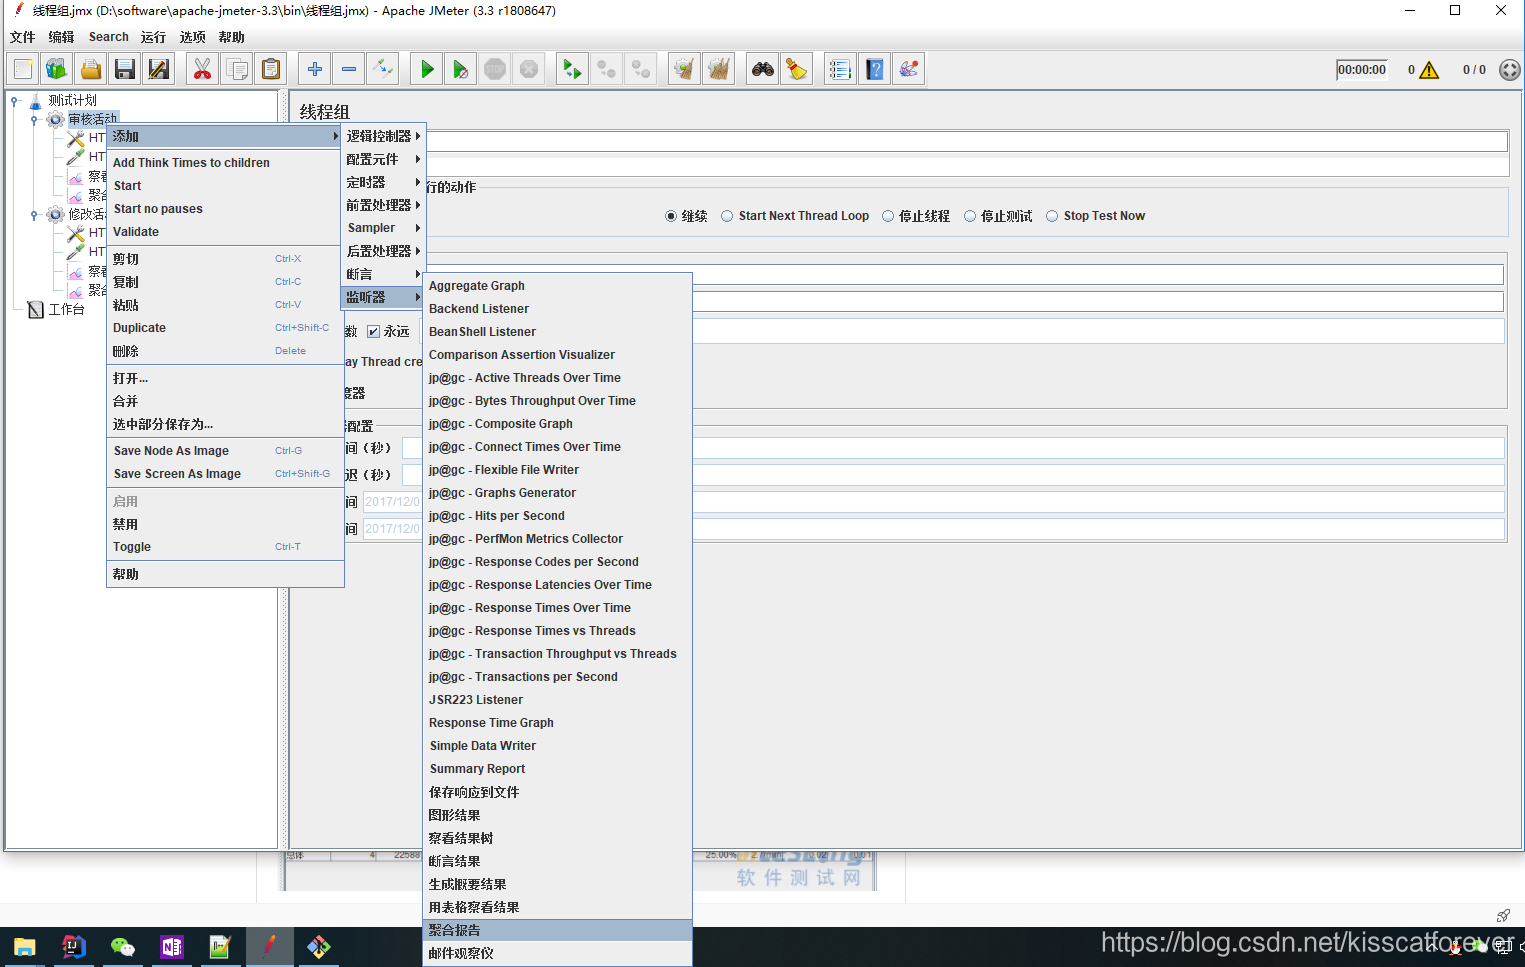Click Add Think Times to children
The image size is (1525, 967).
[x=225, y=163]
